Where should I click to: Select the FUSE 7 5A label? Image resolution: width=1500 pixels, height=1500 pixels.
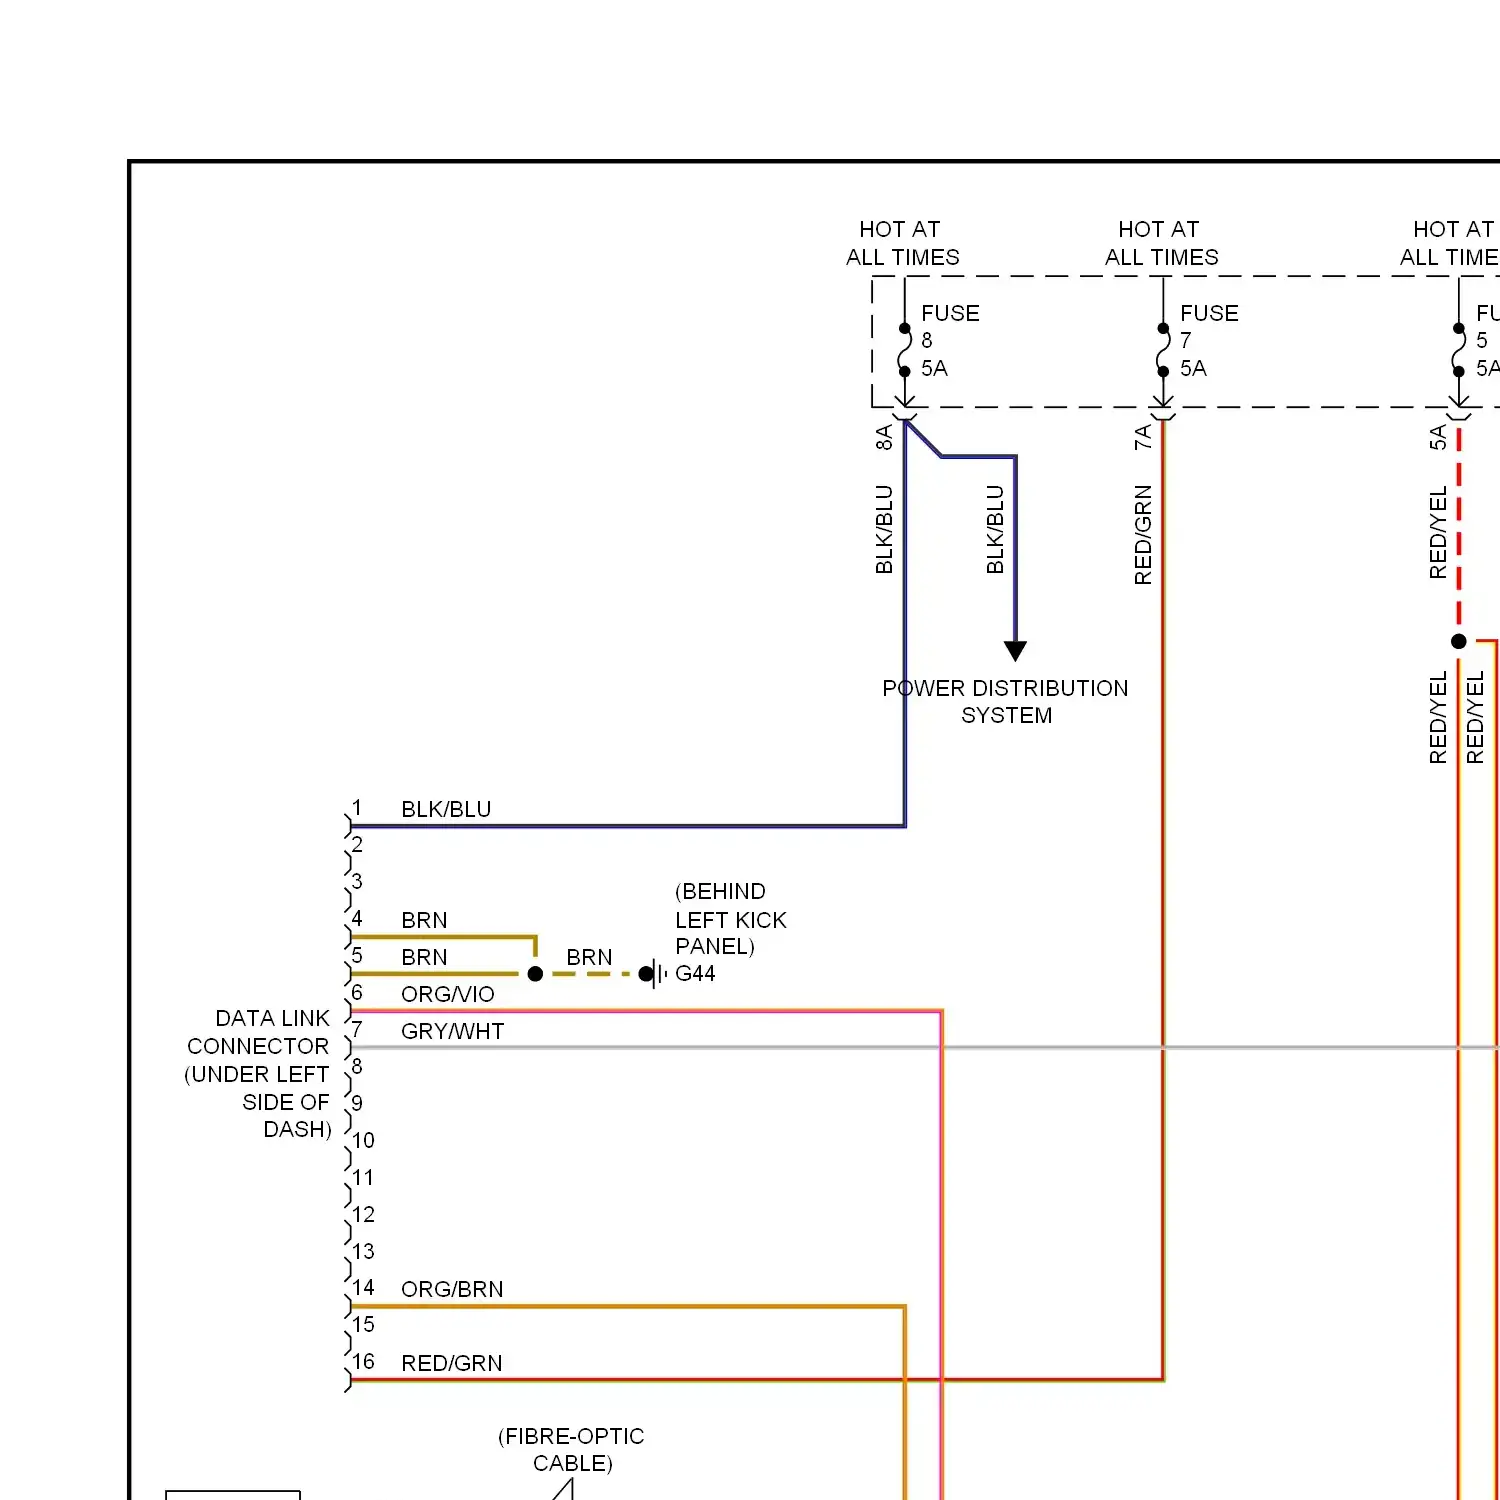(x=1209, y=341)
